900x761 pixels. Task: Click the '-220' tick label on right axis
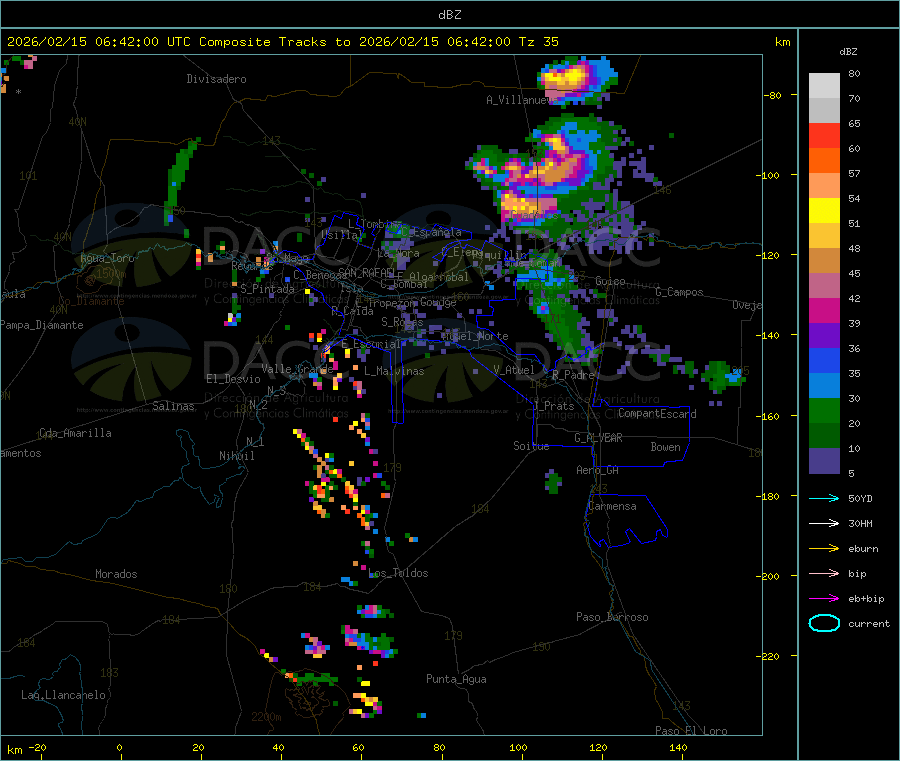(x=769, y=656)
